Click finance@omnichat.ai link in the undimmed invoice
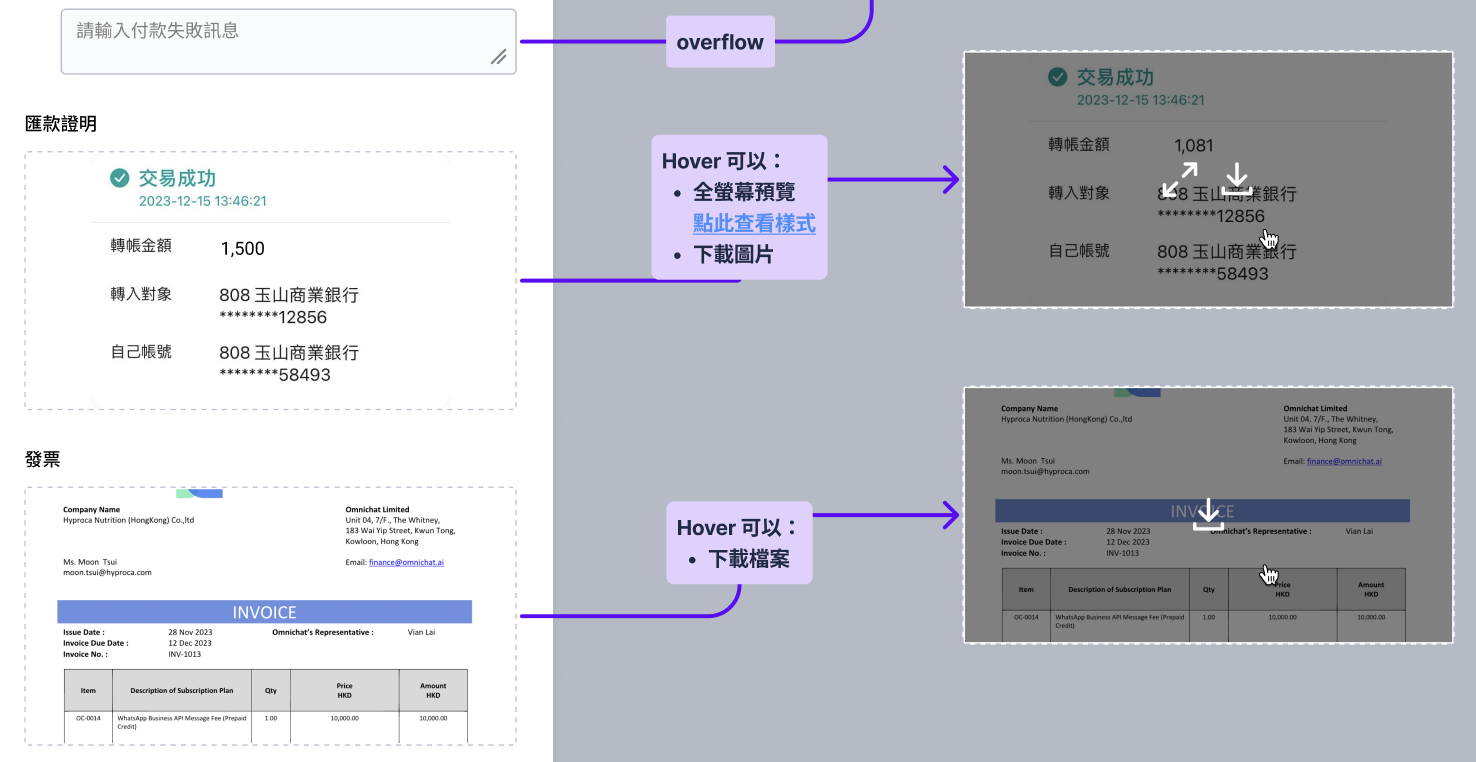This screenshot has width=1476, height=762. [406, 562]
